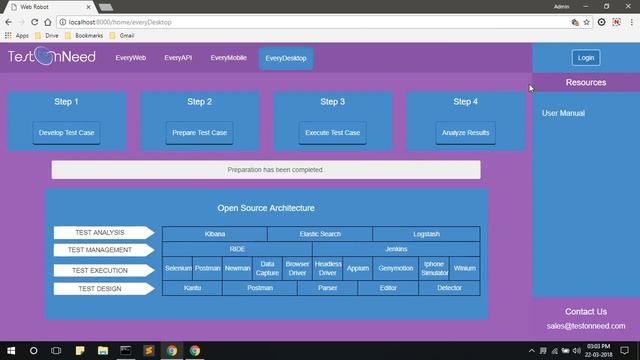640x360 pixels.
Task: Click the Appium cell
Action: coord(358,268)
